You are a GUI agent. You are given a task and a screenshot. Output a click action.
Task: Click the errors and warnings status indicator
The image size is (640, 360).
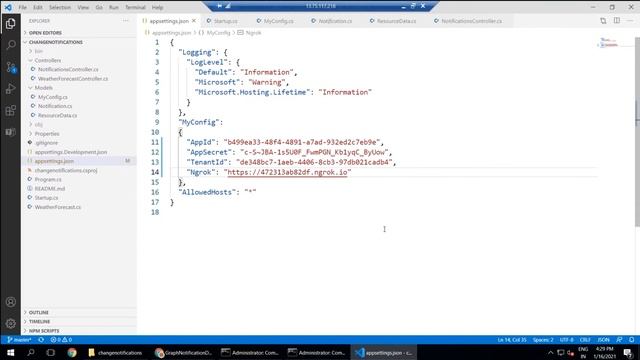coord(61,340)
